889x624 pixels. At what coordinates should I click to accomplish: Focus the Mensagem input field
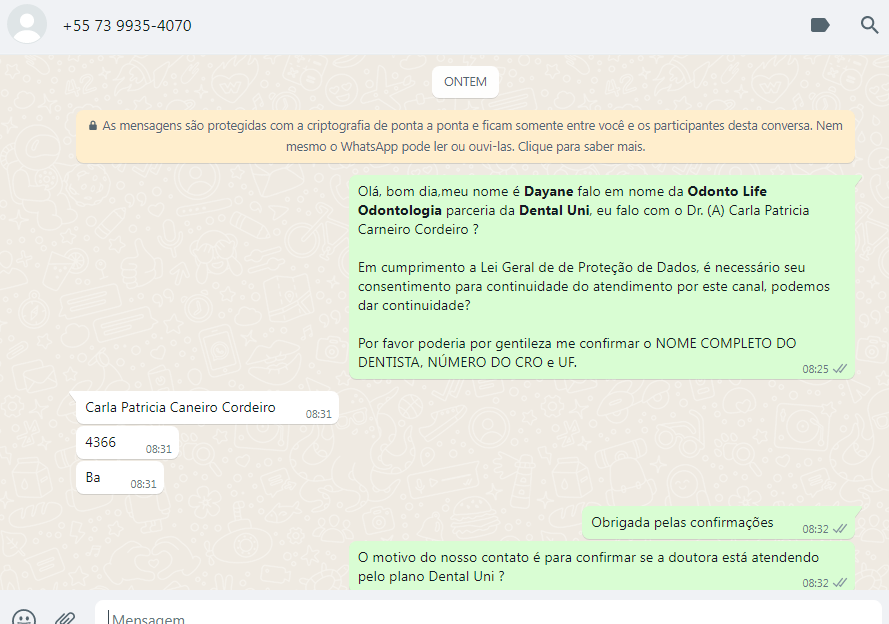pyautogui.click(x=488, y=614)
